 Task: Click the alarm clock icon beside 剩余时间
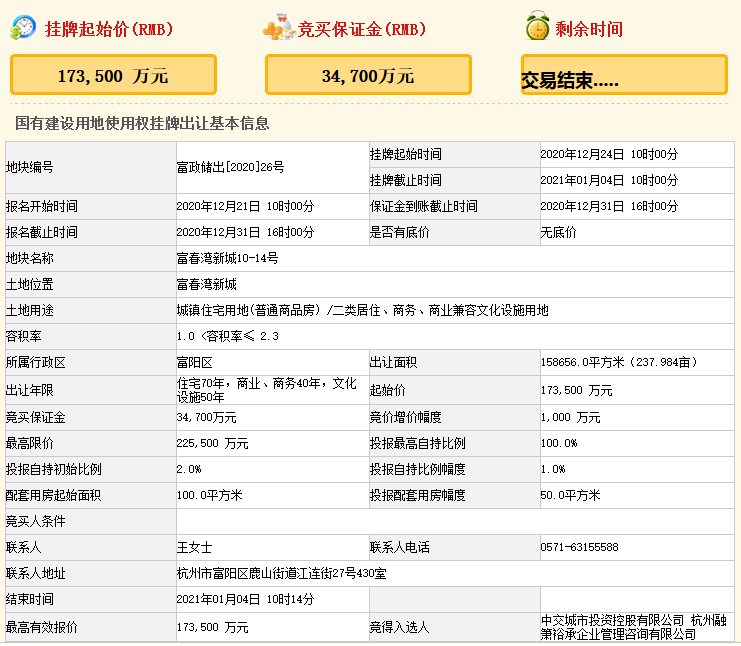click(x=537, y=28)
